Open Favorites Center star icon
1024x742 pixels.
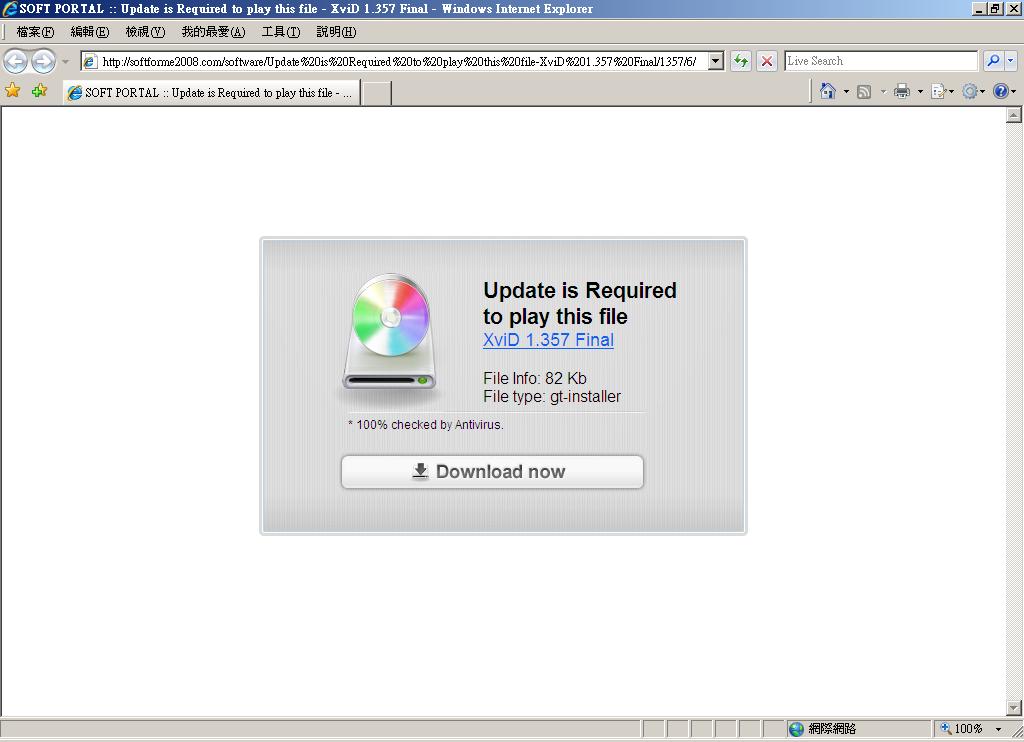coord(12,91)
